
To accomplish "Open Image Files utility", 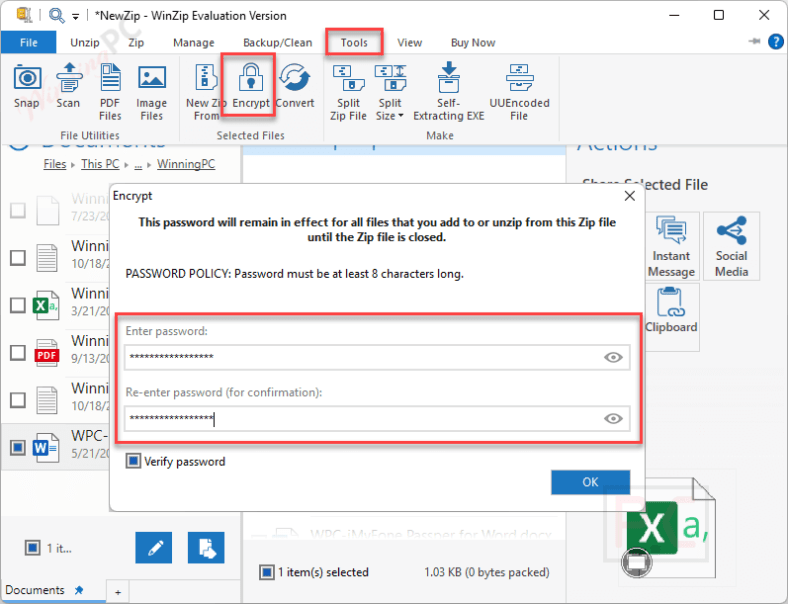I will coord(152,92).
